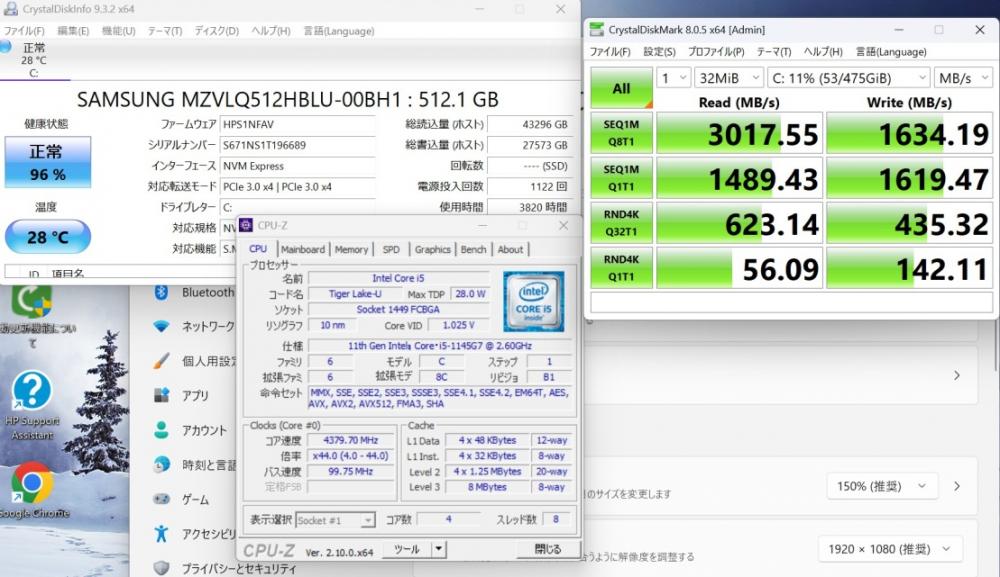Select the CPU tab in CPU-Z
The width and height of the screenshot is (1000, 577).
(x=258, y=249)
